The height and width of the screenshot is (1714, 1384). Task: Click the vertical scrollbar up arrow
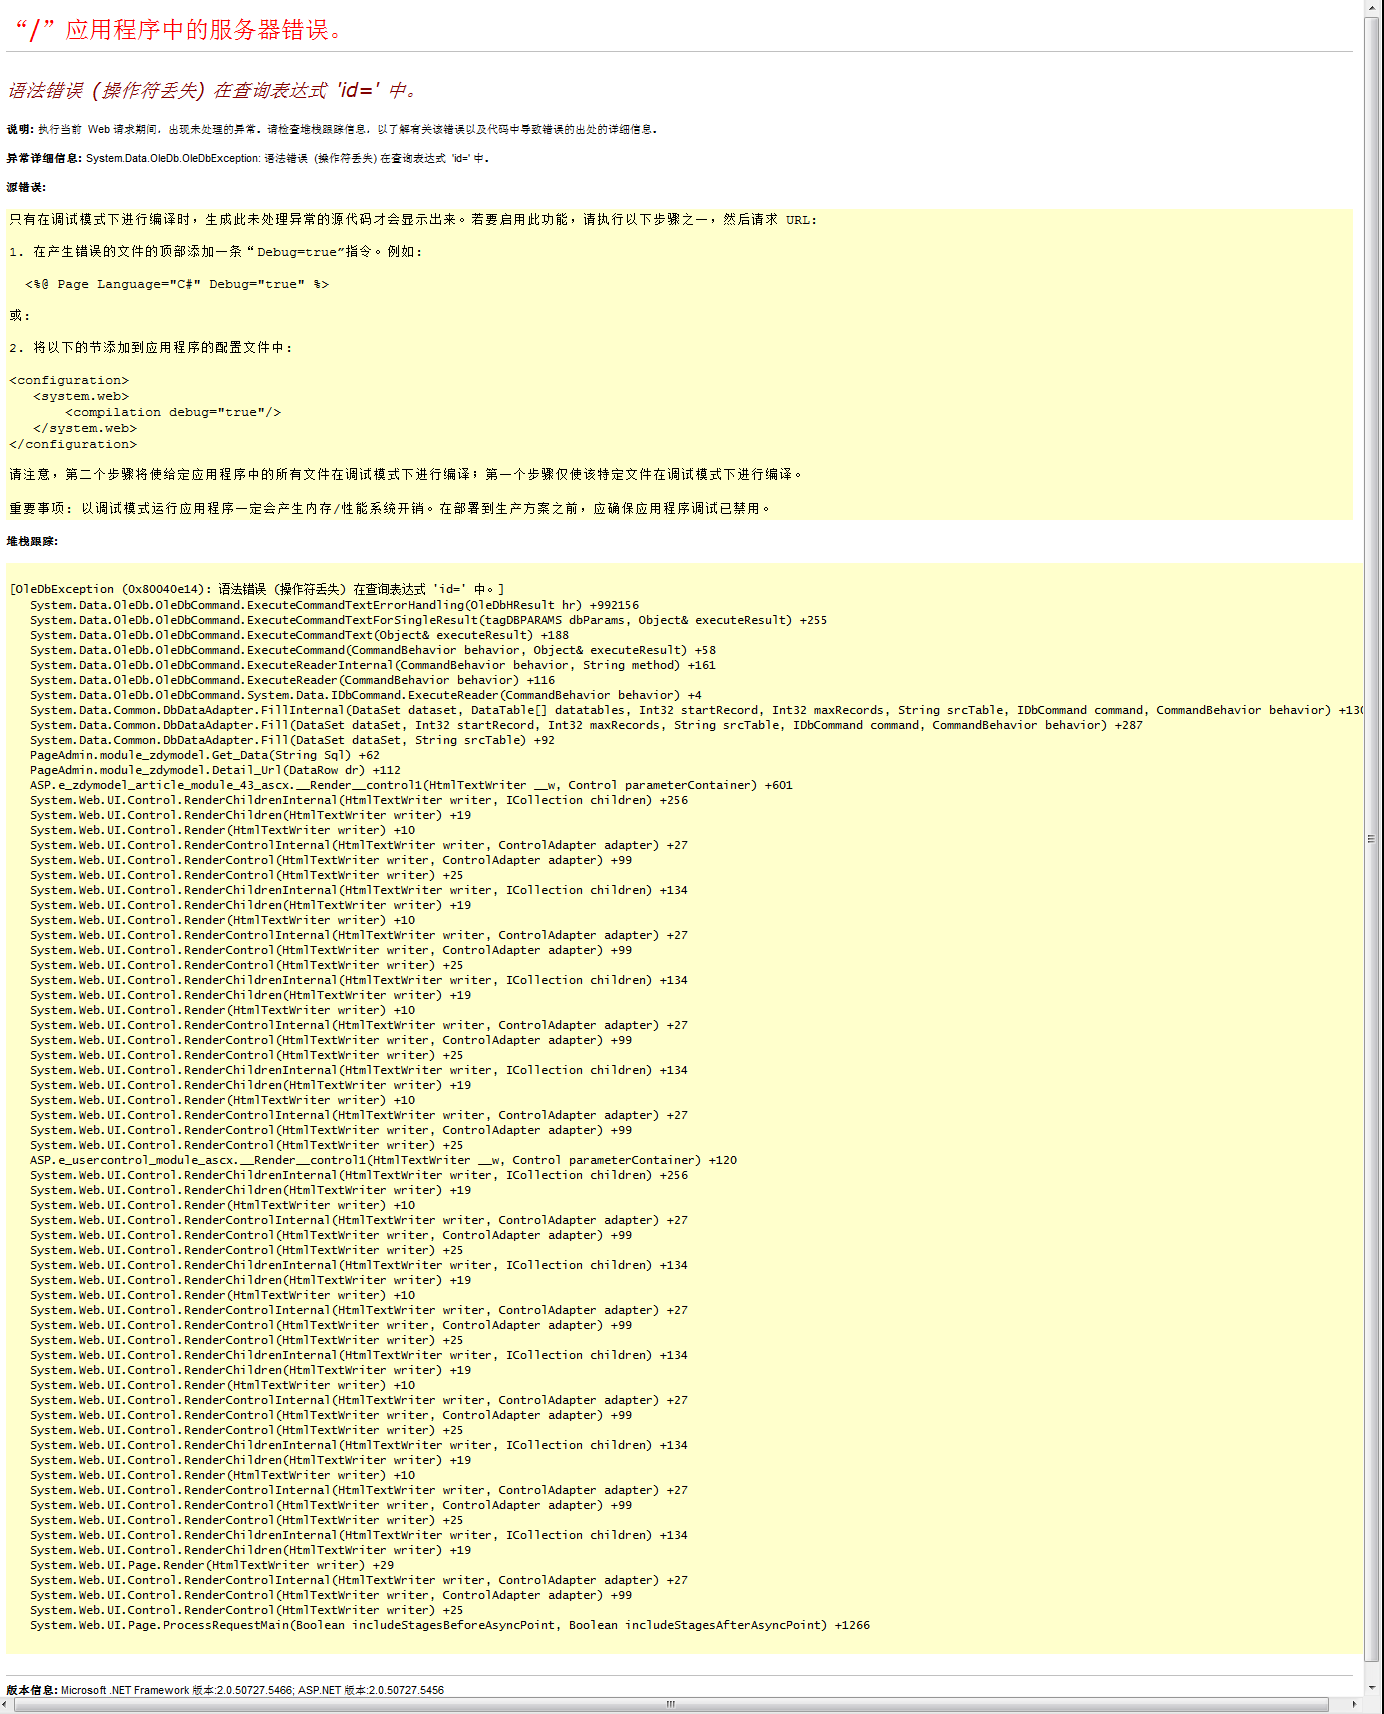click(x=1373, y=7)
